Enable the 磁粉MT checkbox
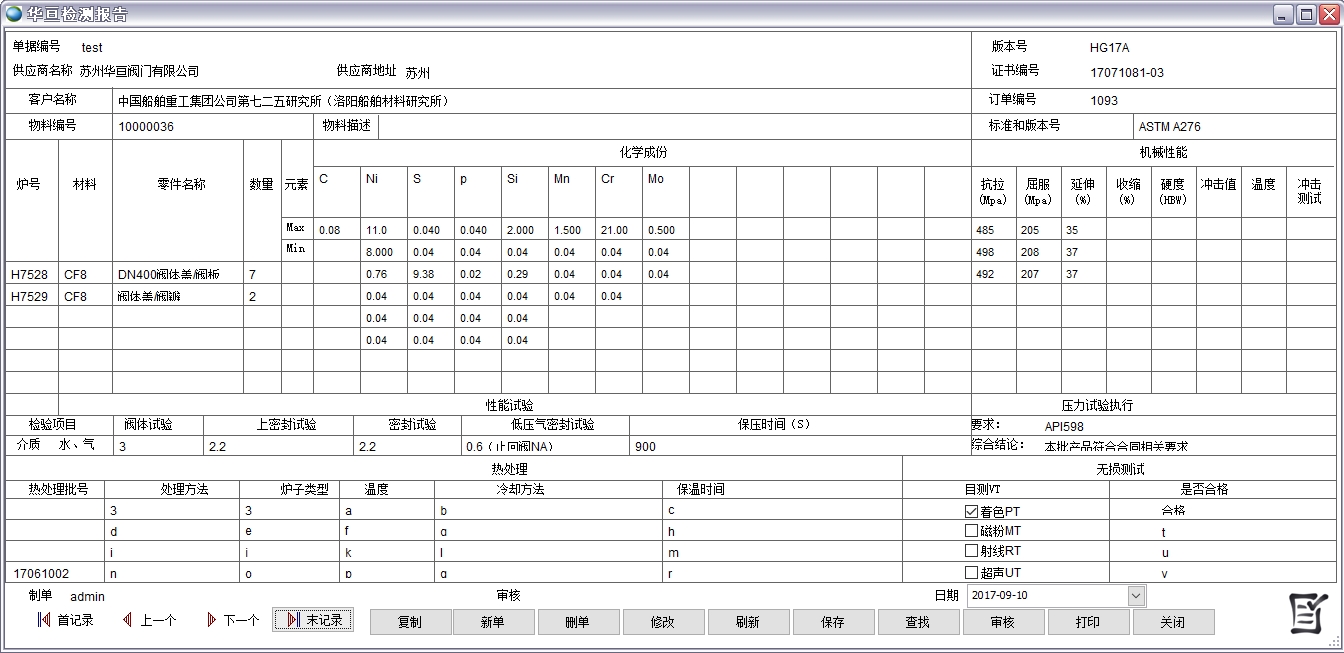Screen dimensions: 1344x653 (x=971, y=531)
